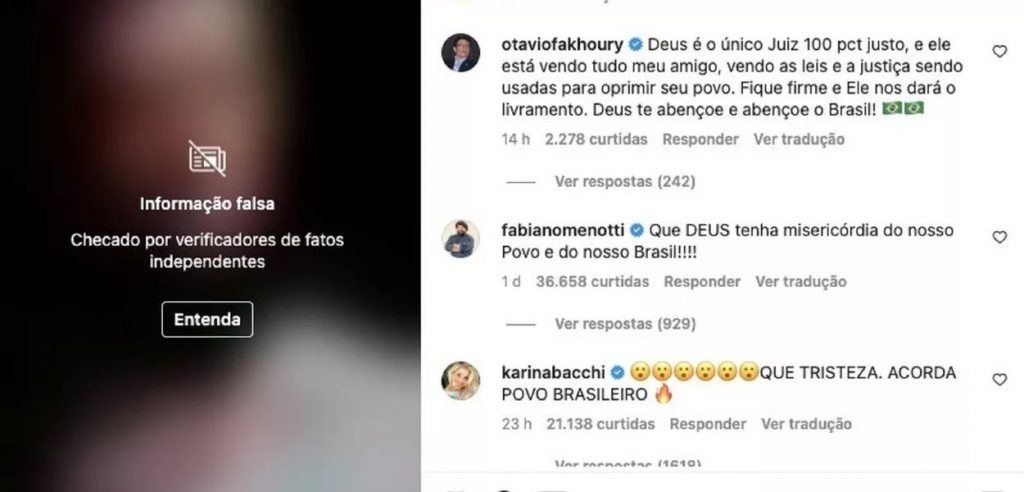View 36.658 curtidas likes list
This screenshot has height=492, width=1024.
(x=592, y=282)
